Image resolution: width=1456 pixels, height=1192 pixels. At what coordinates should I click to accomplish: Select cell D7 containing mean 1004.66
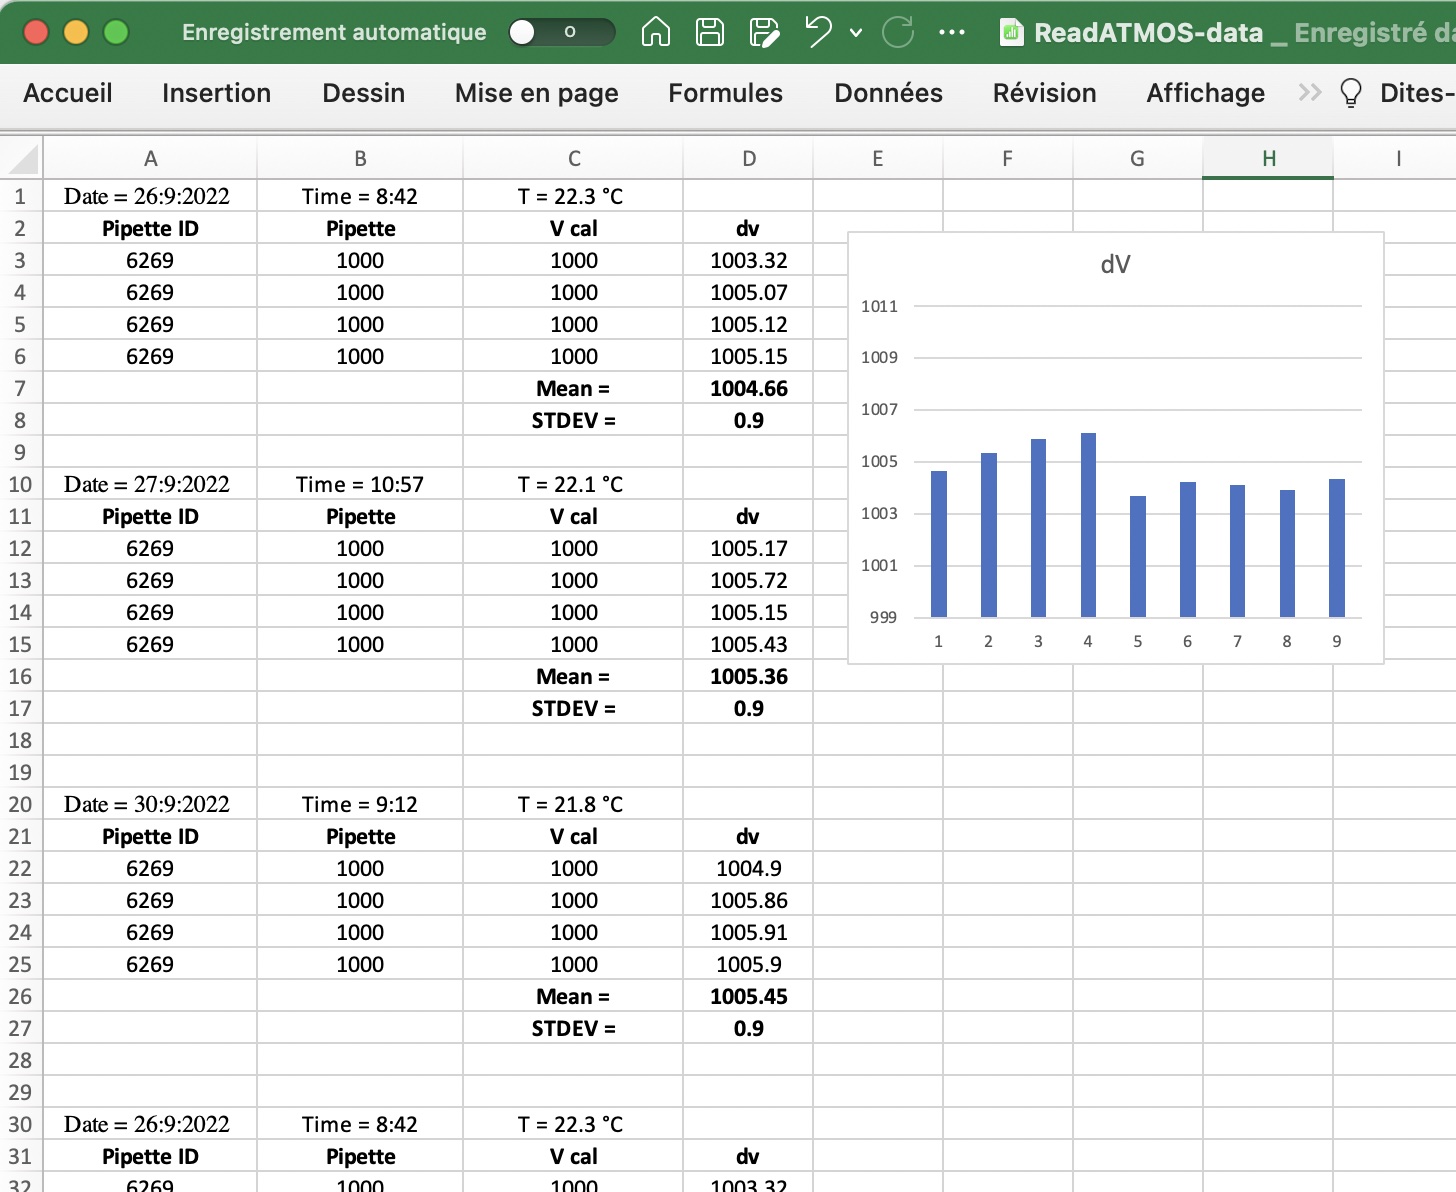pyautogui.click(x=748, y=388)
